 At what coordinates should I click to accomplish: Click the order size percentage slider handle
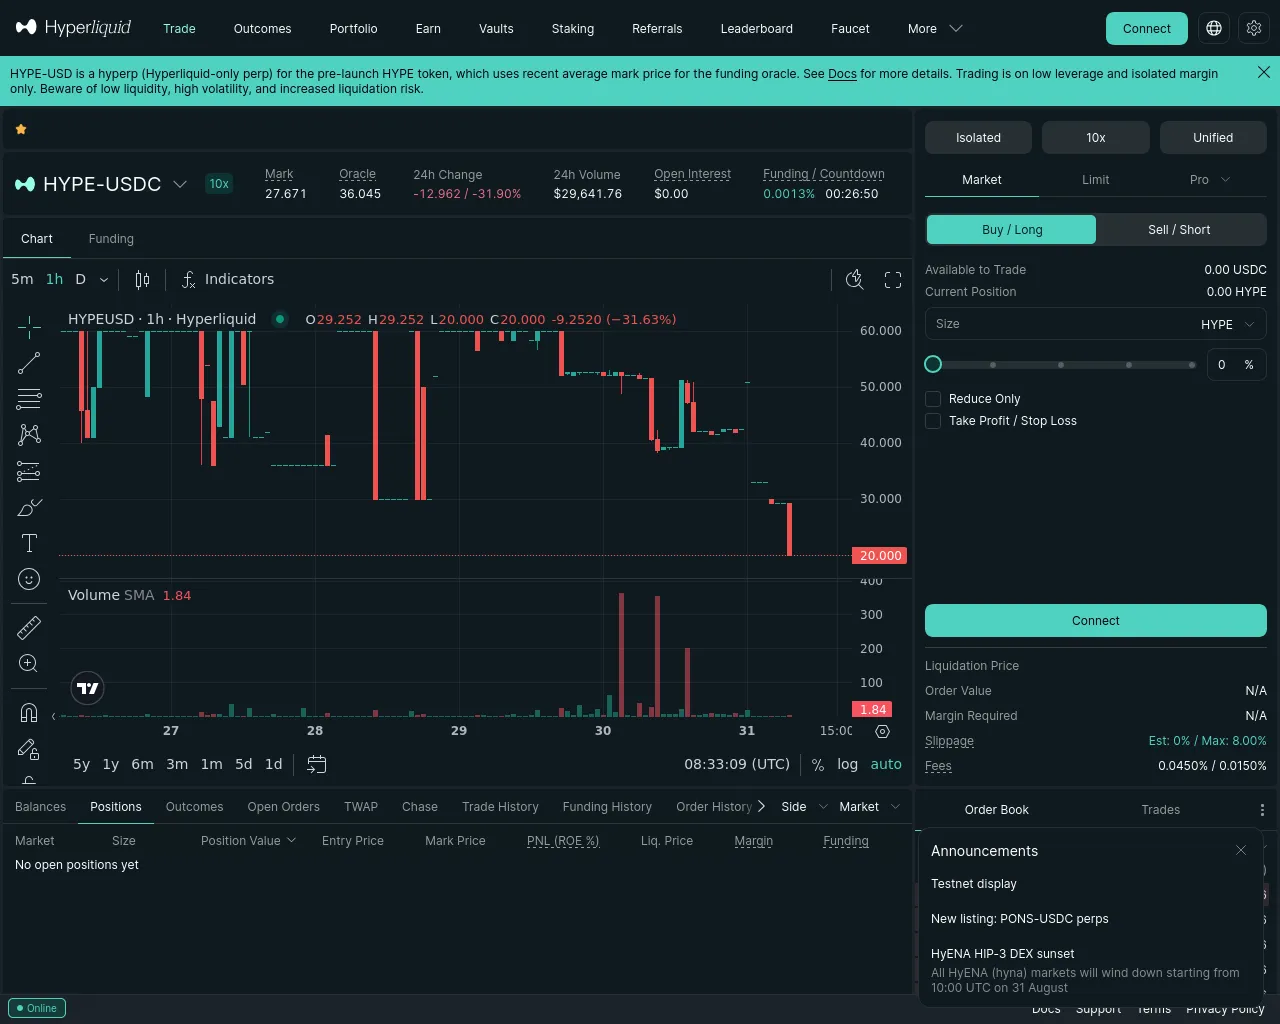(933, 364)
